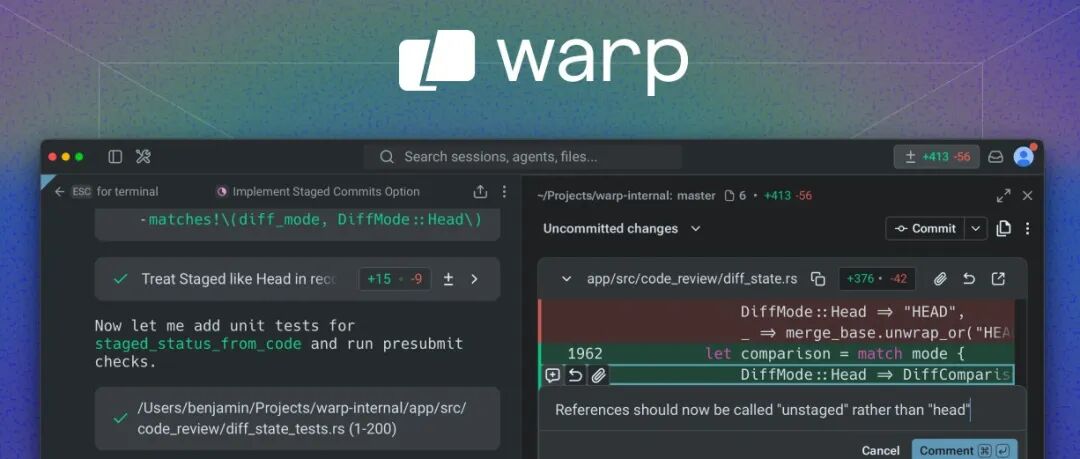Revert changes in diff_state.rs
Screen dimensions: 1080x459
[969, 279]
